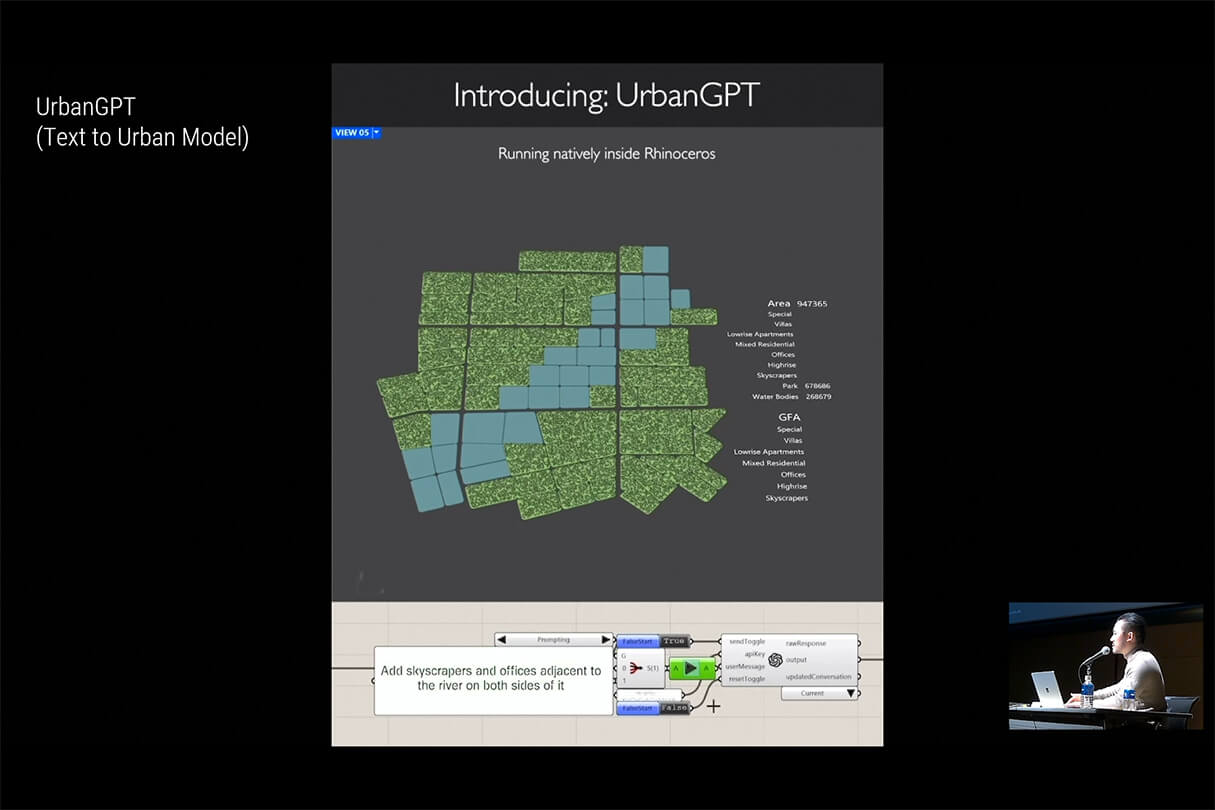Click the updatedConversation output parameter
Image resolution: width=1215 pixels, height=810 pixels.
(x=817, y=677)
